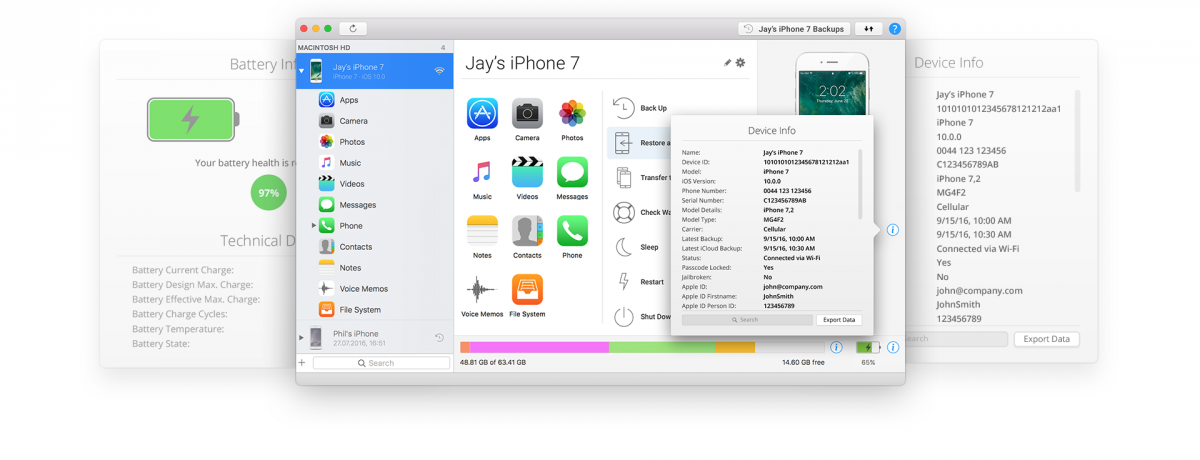
Task: Focus the Search field in the Device Info popover
Action: pyautogui.click(x=746, y=320)
